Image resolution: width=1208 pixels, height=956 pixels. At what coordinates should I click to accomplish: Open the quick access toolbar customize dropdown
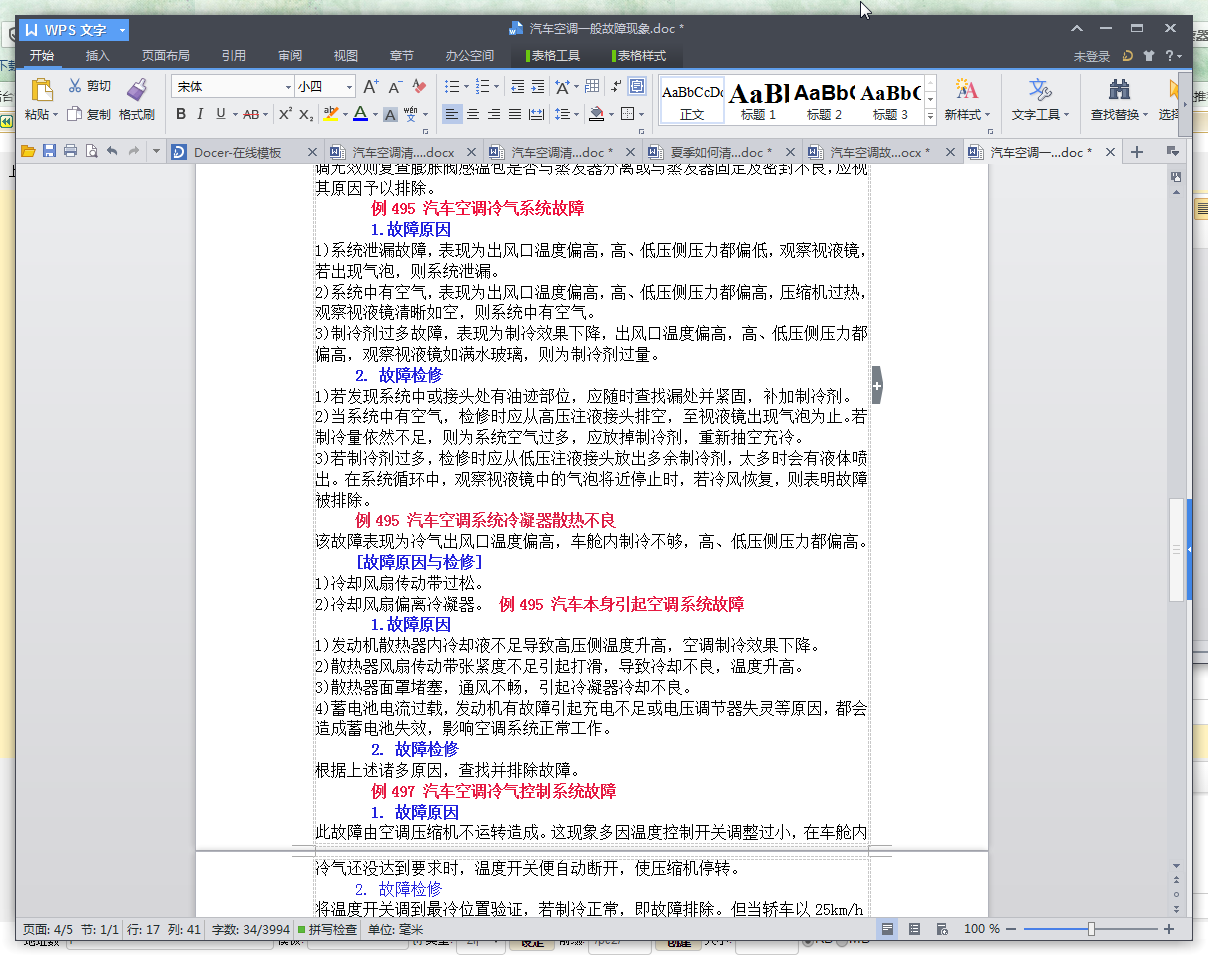coord(155,152)
